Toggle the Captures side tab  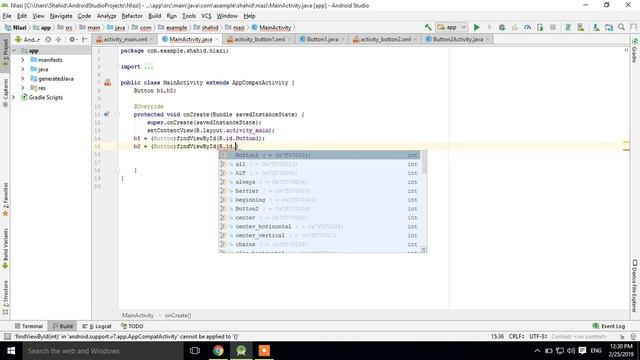pos(5,93)
